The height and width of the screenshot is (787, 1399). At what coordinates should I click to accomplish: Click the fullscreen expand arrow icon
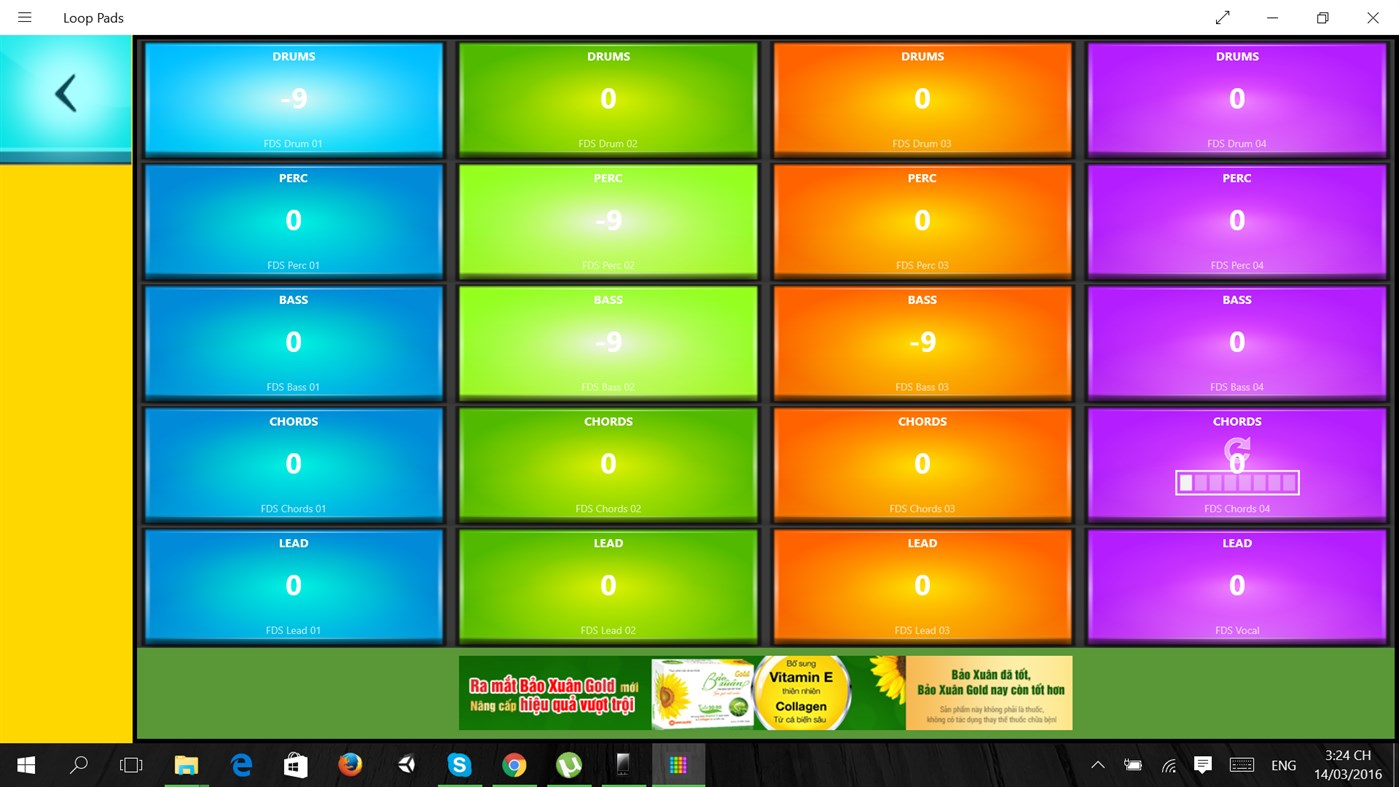pyautogui.click(x=1222, y=17)
